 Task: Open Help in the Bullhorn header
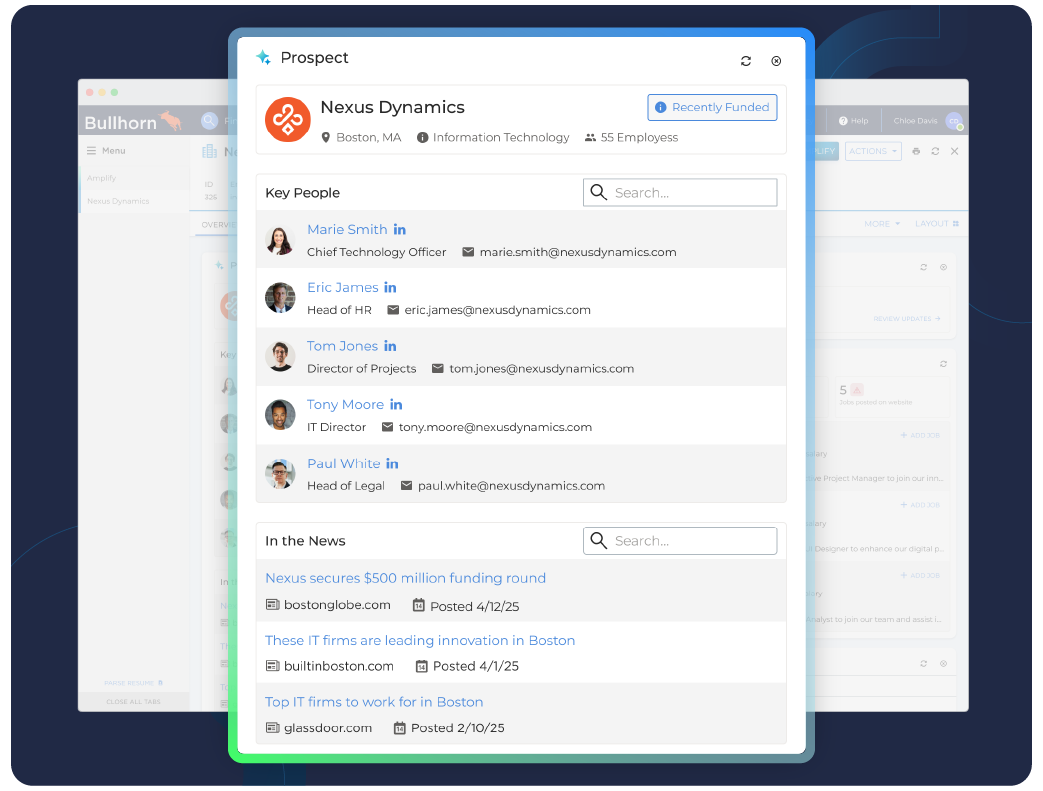(854, 121)
